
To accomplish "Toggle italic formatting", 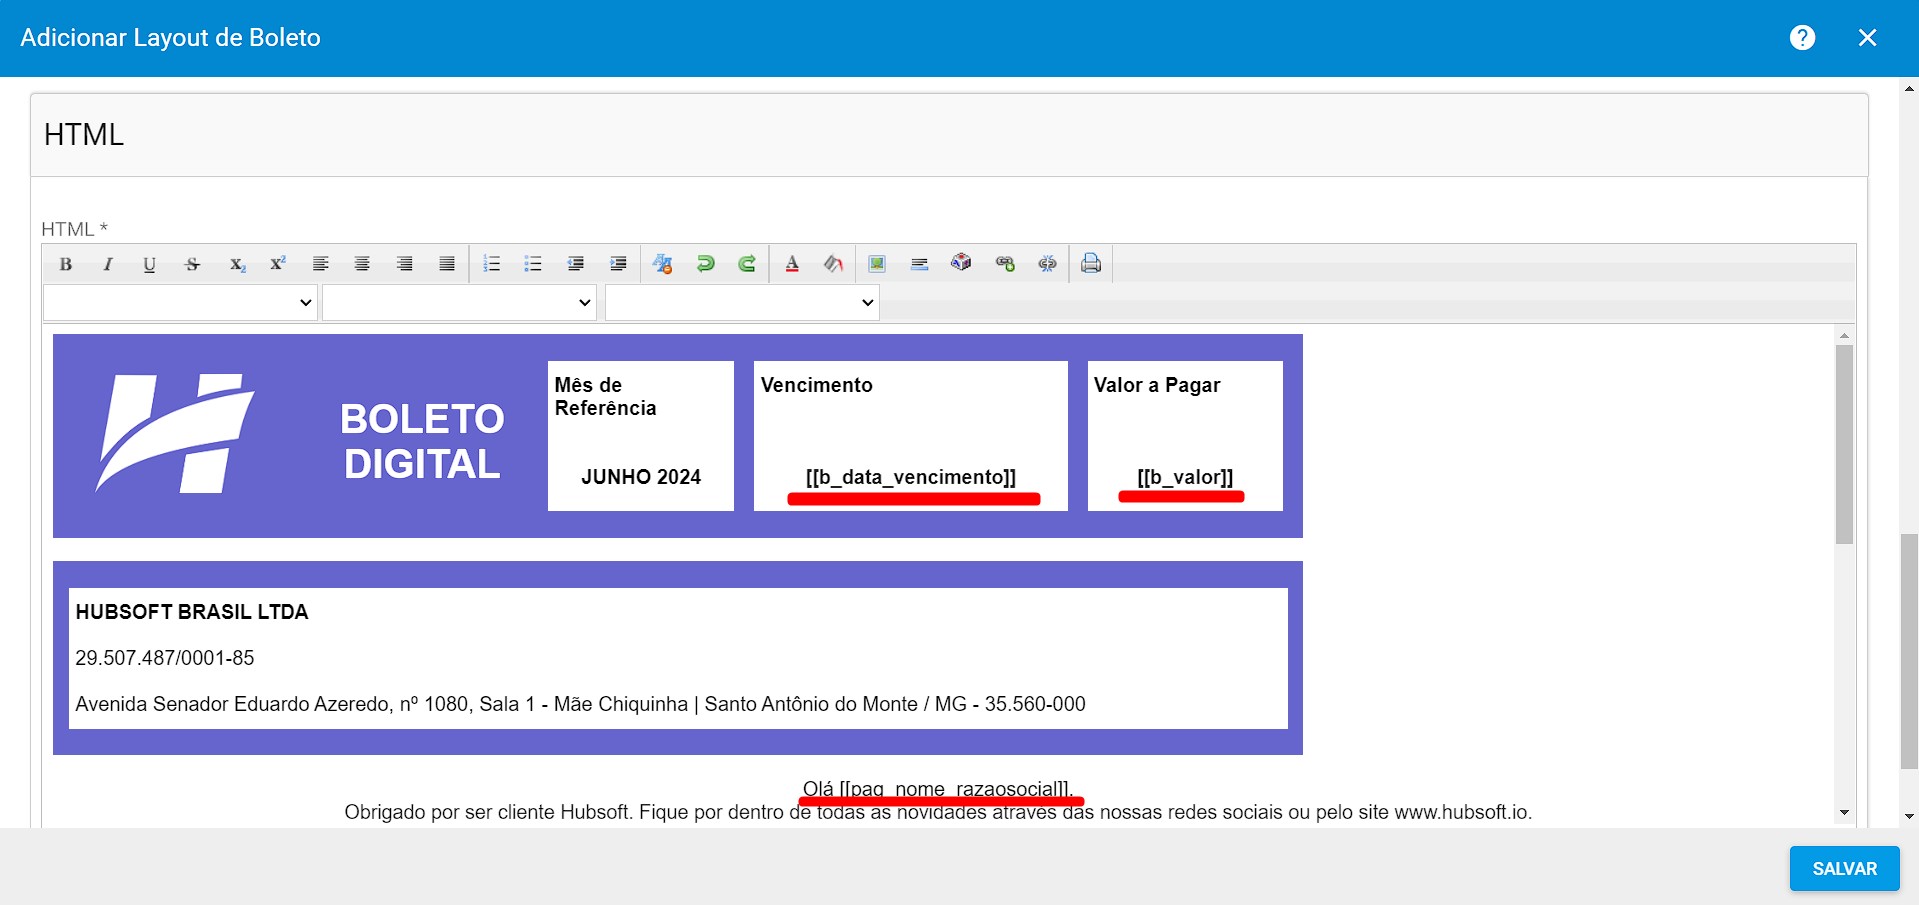I will pos(107,264).
